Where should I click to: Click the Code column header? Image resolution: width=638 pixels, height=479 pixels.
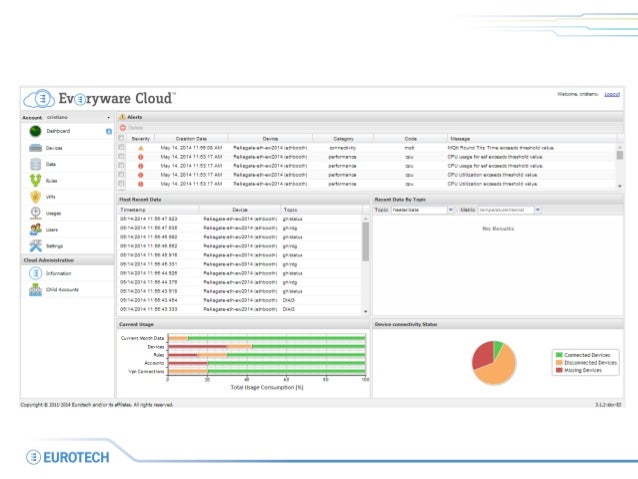(x=411, y=139)
